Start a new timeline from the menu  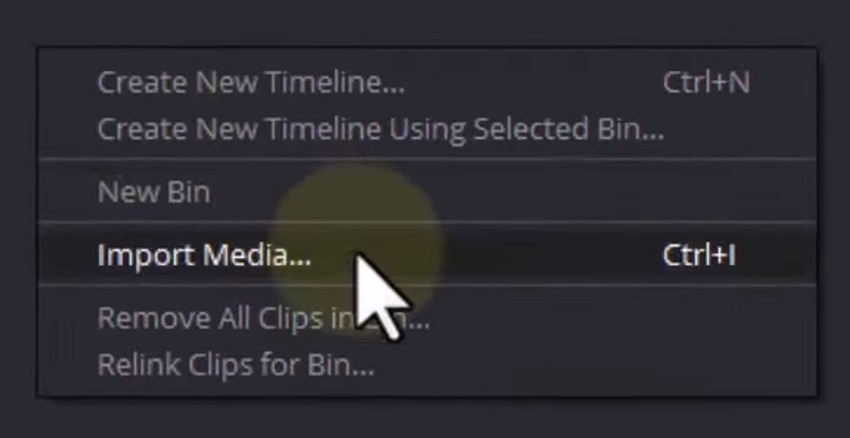click(x=427, y=82)
